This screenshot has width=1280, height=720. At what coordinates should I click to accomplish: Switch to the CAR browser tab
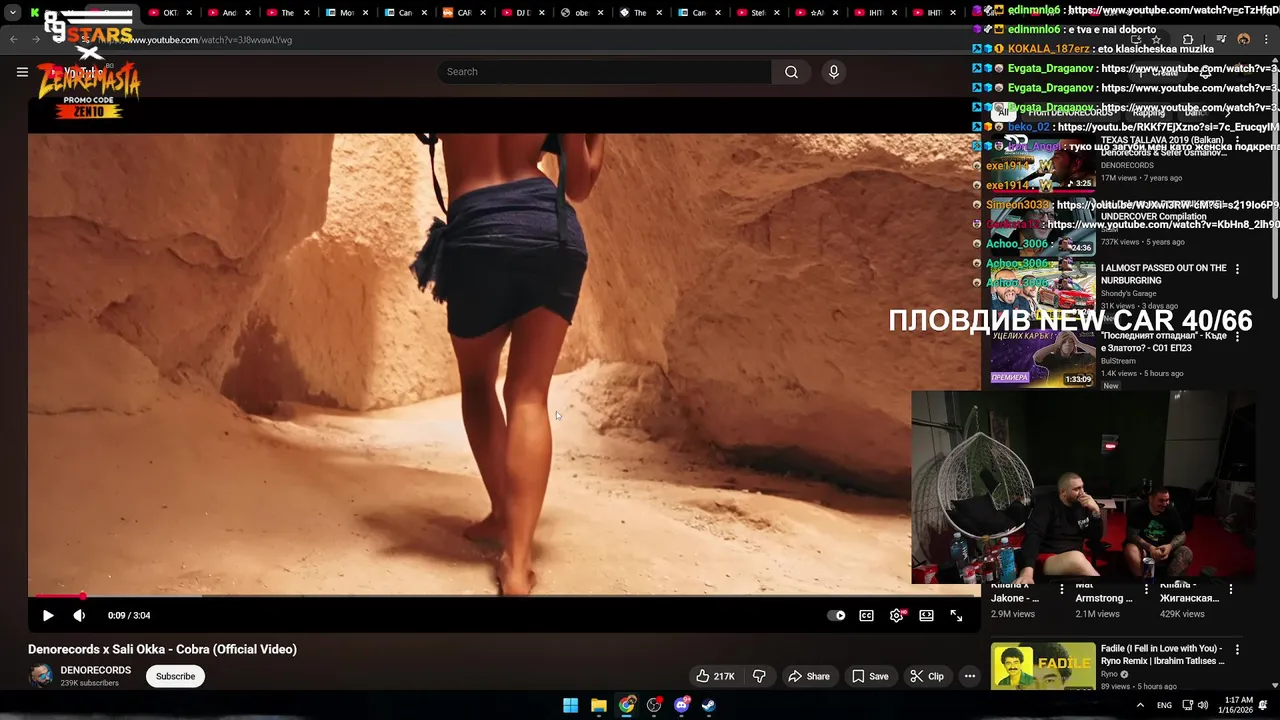(464, 13)
